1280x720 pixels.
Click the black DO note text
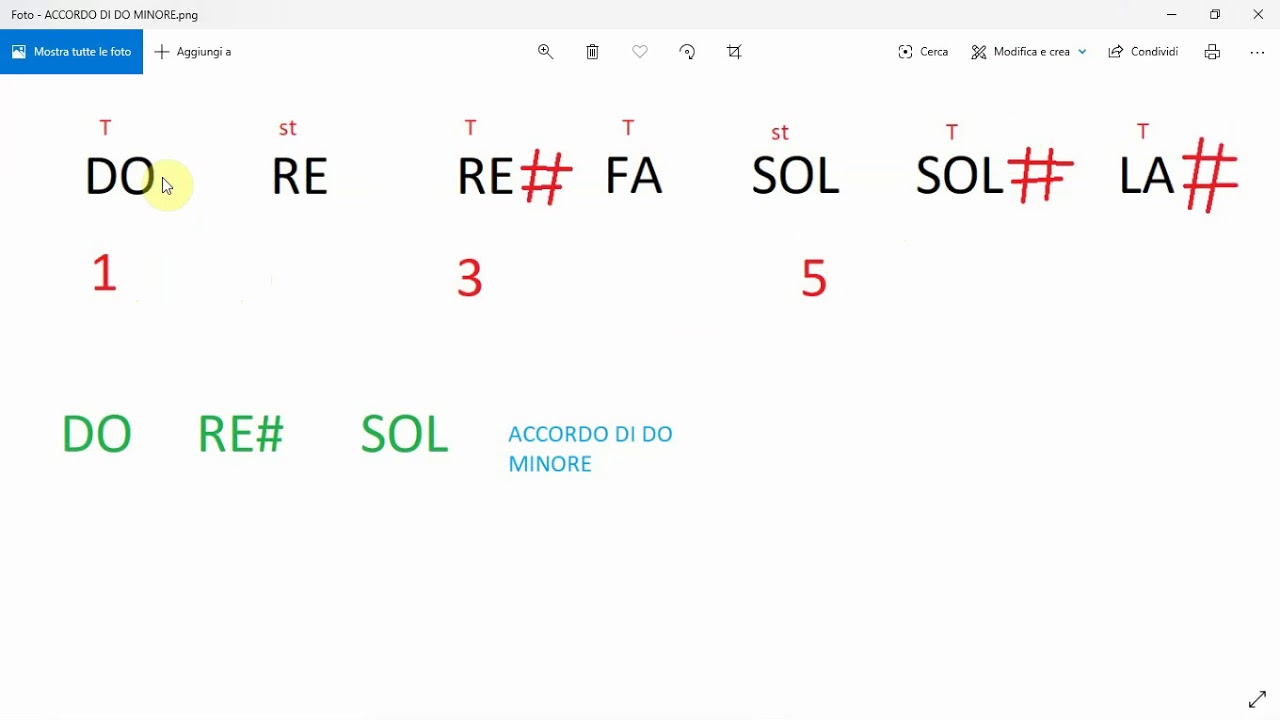[x=119, y=177]
